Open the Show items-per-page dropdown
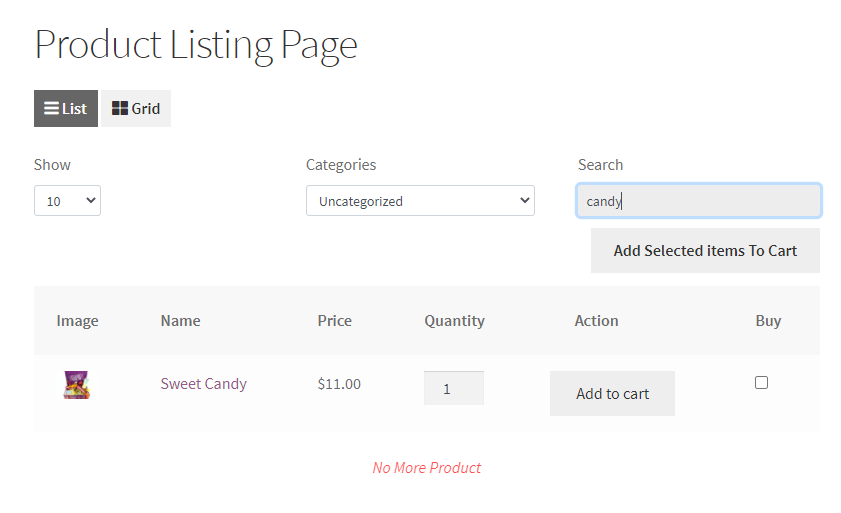841x513 pixels. (67, 201)
